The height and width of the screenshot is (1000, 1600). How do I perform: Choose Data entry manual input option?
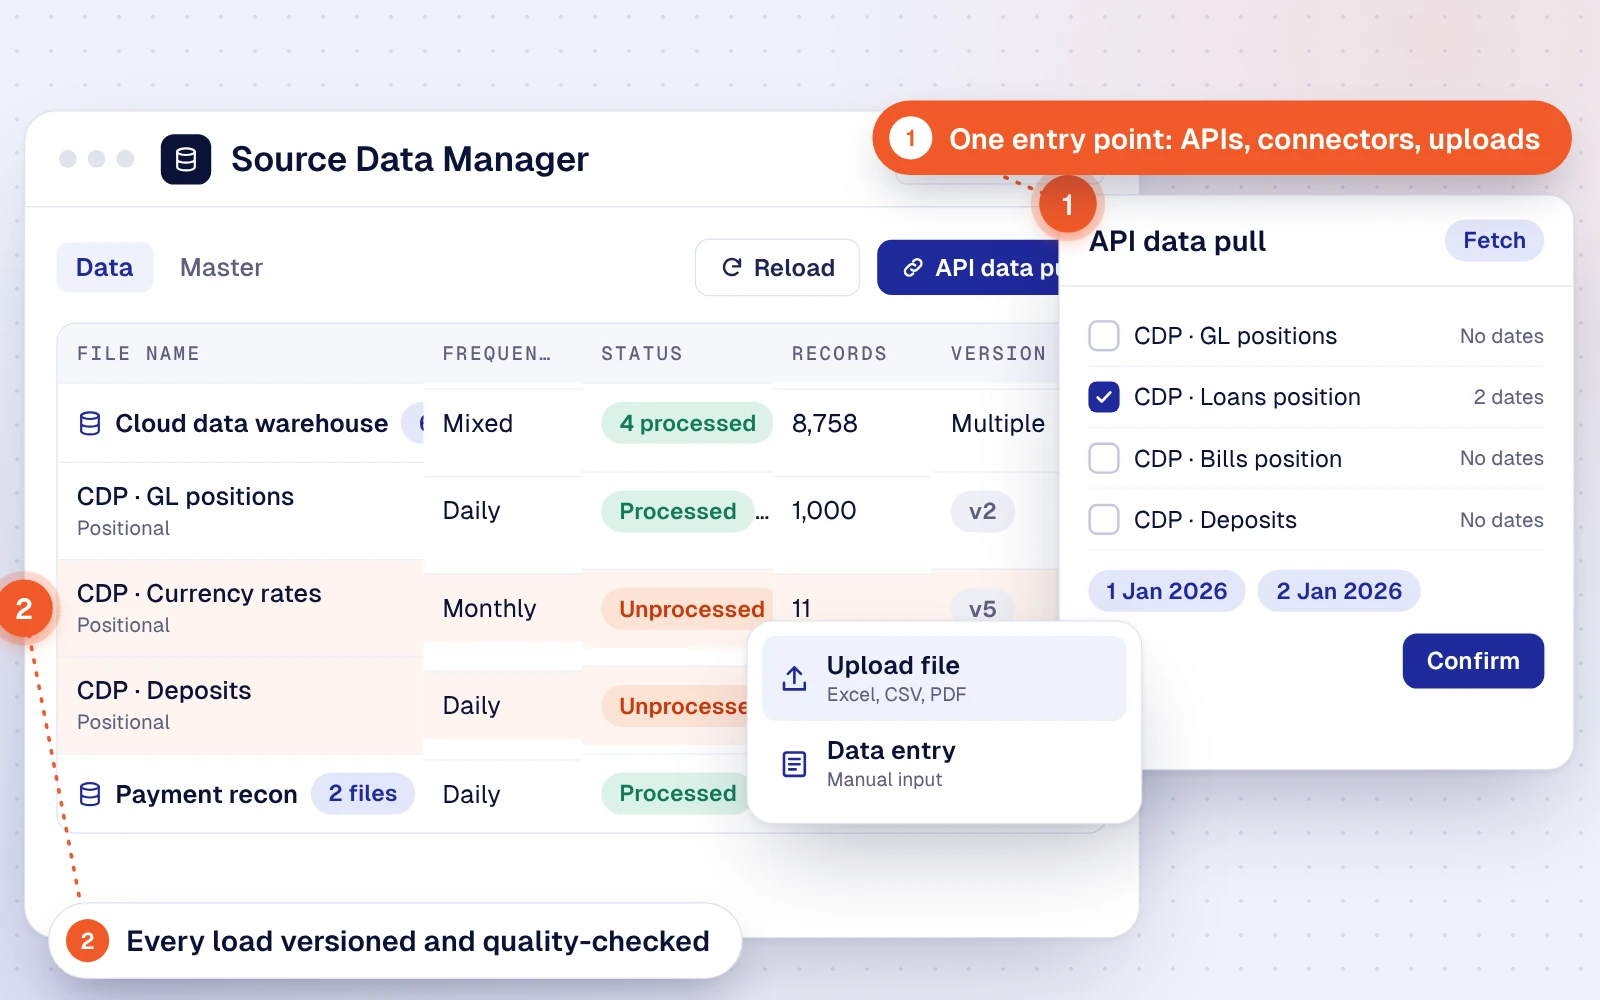944,764
